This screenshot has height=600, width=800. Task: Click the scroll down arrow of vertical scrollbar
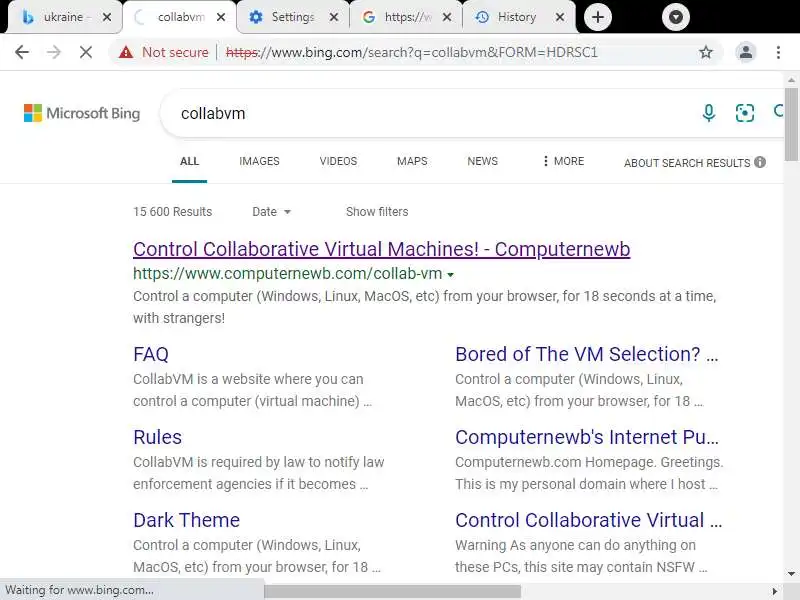tap(791, 573)
